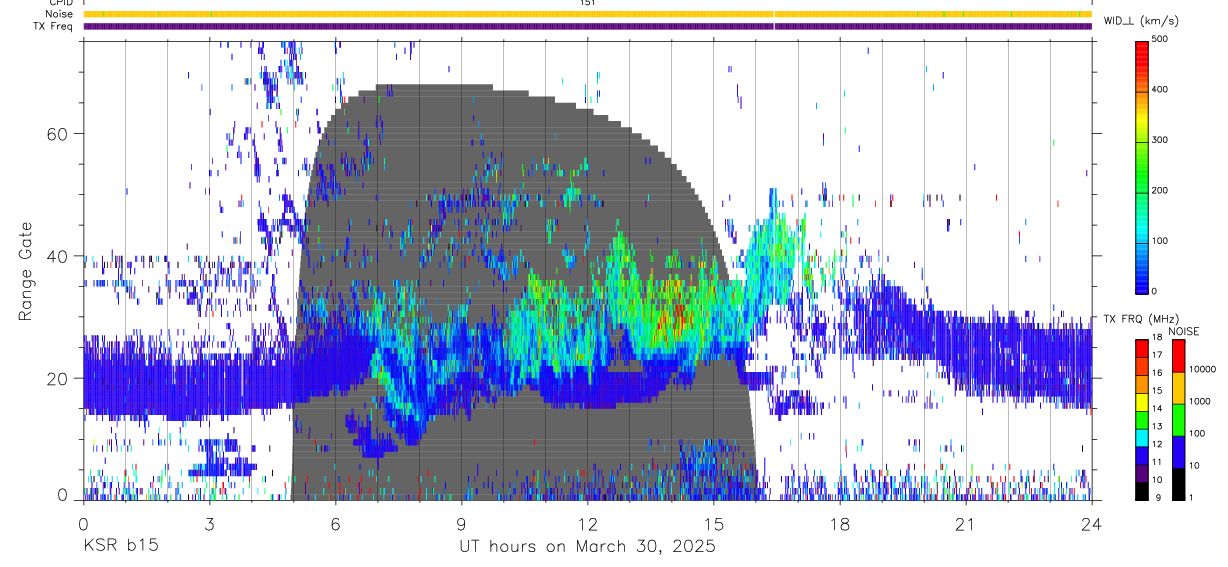Click the 12 tick on UT hours axis
Screen dimensions: 1228x567
point(588,523)
